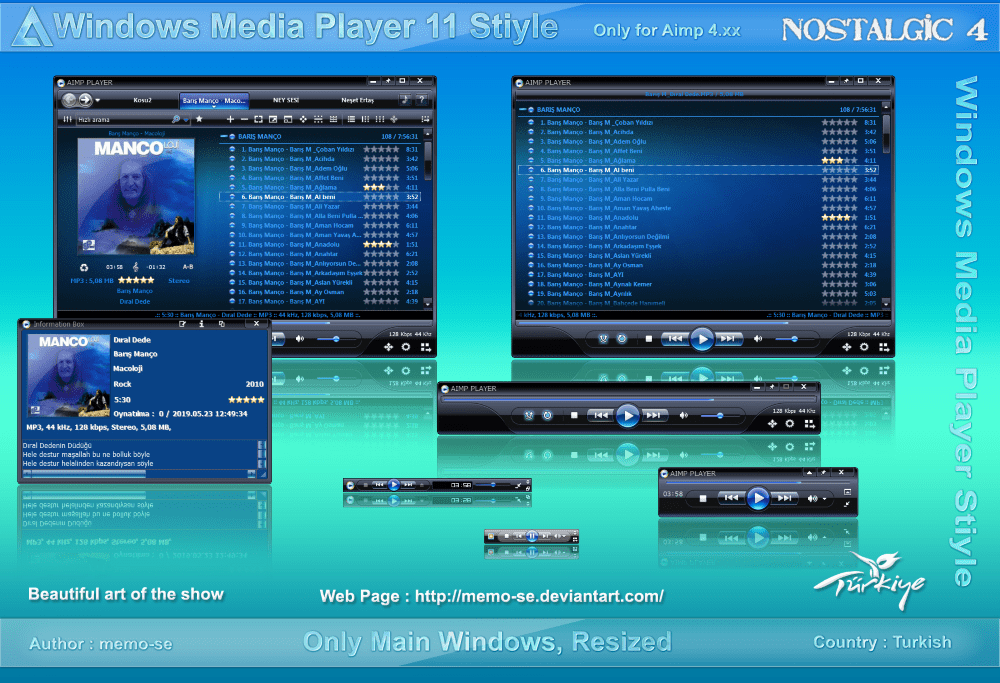Open the quick search options dropdown arrow

pos(186,120)
